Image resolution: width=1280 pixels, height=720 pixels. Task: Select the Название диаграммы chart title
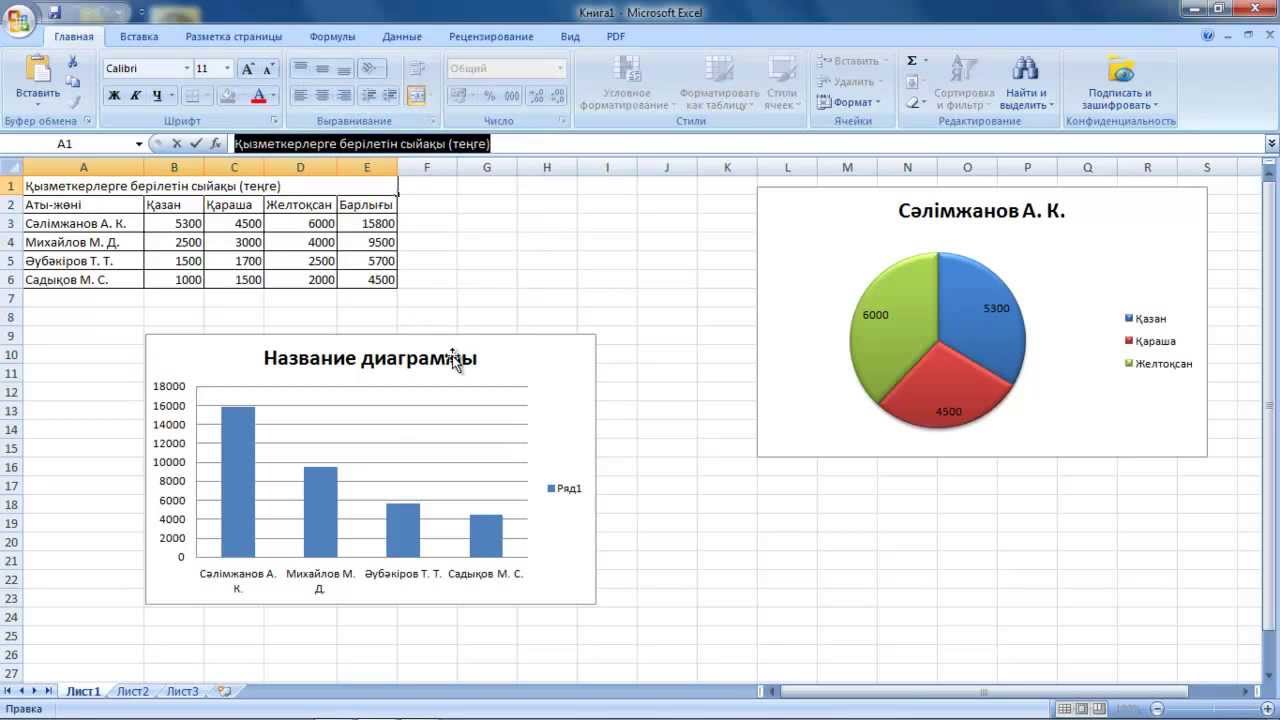pos(370,358)
